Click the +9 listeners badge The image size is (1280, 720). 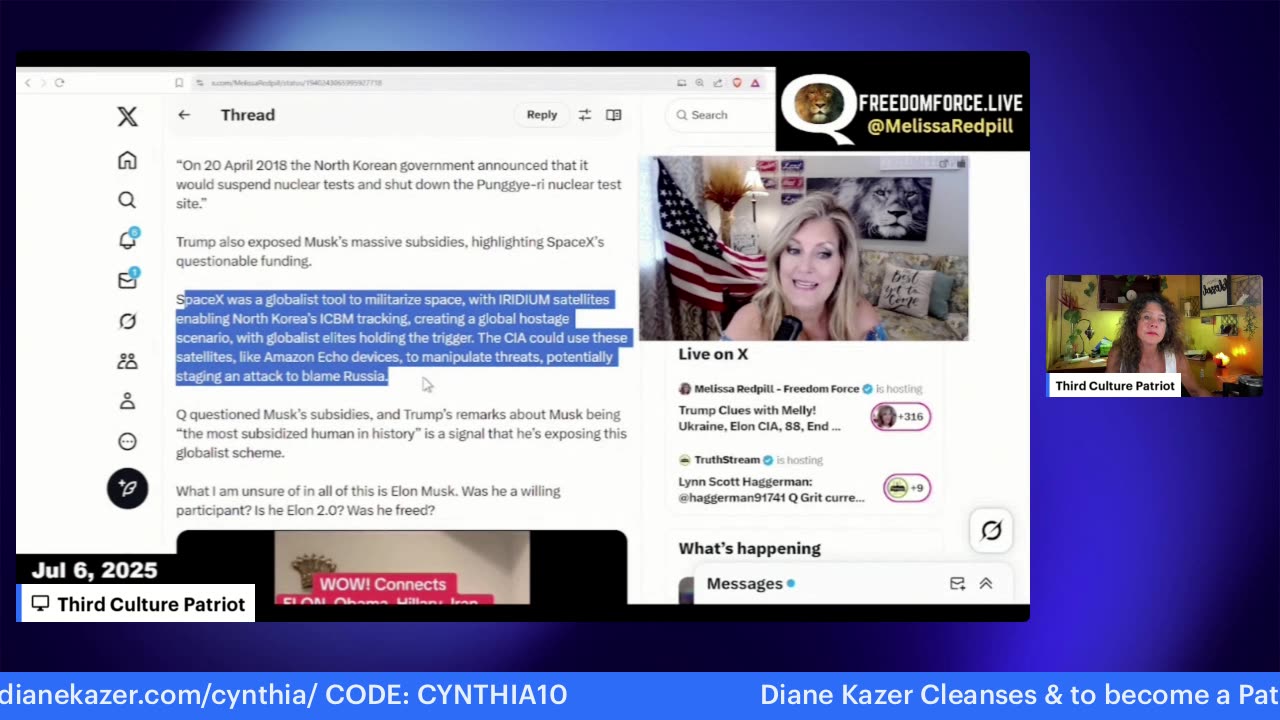point(906,488)
